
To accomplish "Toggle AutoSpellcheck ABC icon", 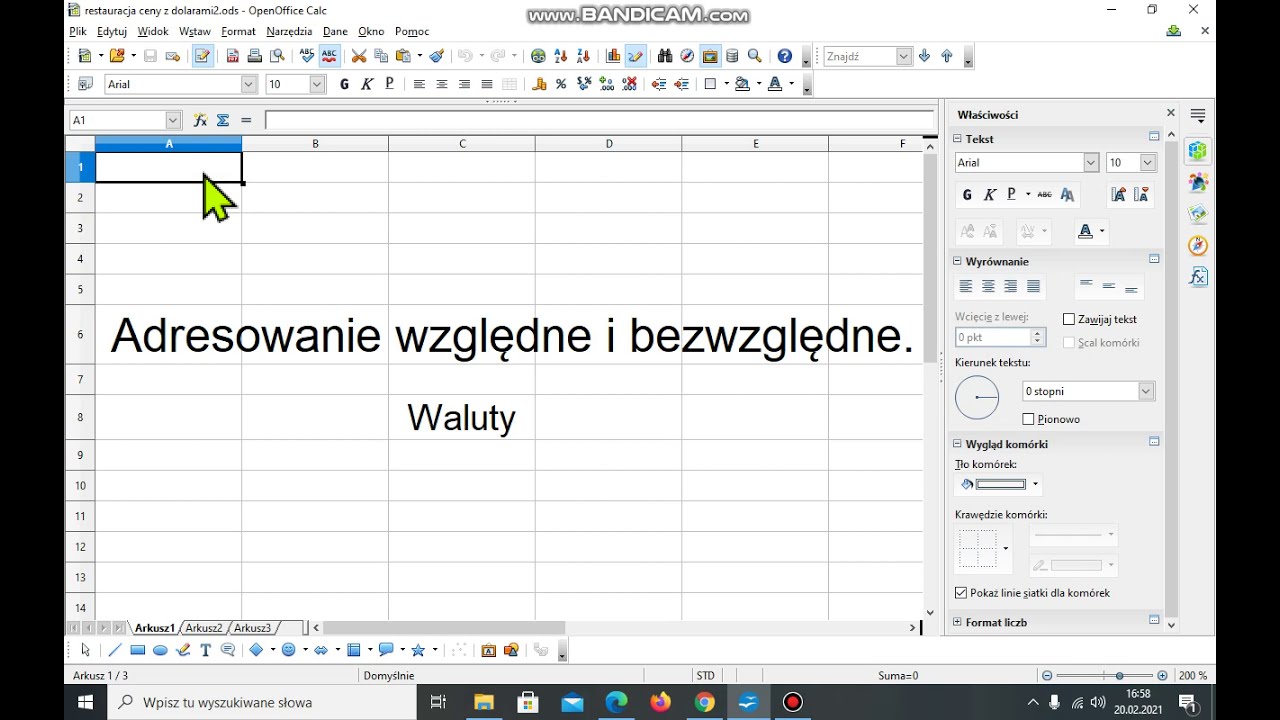I will point(329,56).
